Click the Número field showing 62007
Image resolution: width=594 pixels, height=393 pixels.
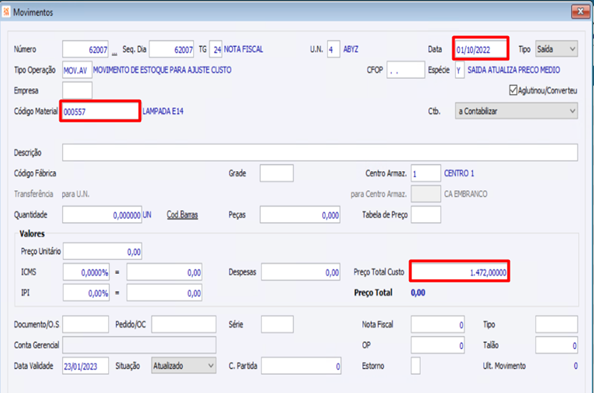85,49
